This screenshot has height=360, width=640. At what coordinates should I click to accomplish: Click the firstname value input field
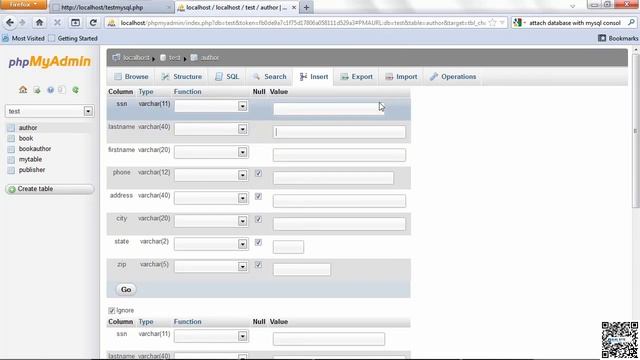point(339,155)
